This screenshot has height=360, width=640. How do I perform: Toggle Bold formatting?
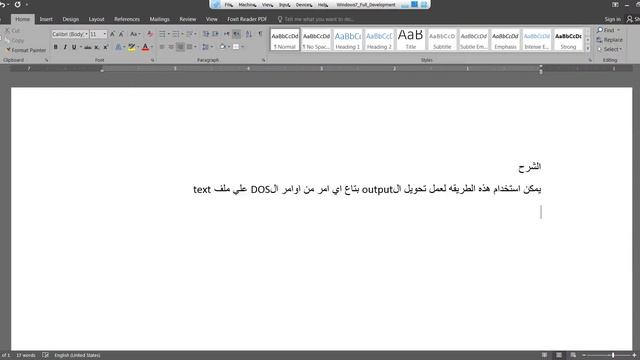click(x=56, y=47)
